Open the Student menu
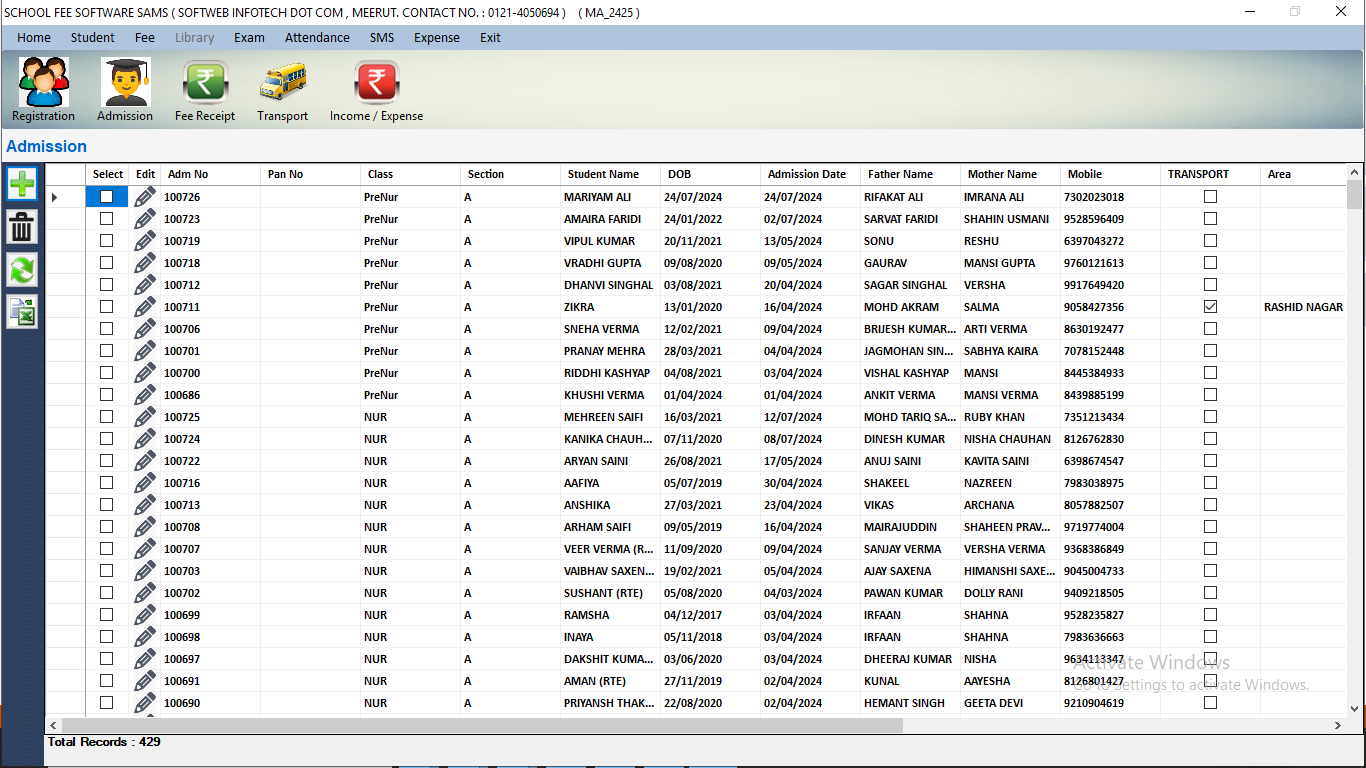The height and width of the screenshot is (768, 1366). (x=92, y=38)
